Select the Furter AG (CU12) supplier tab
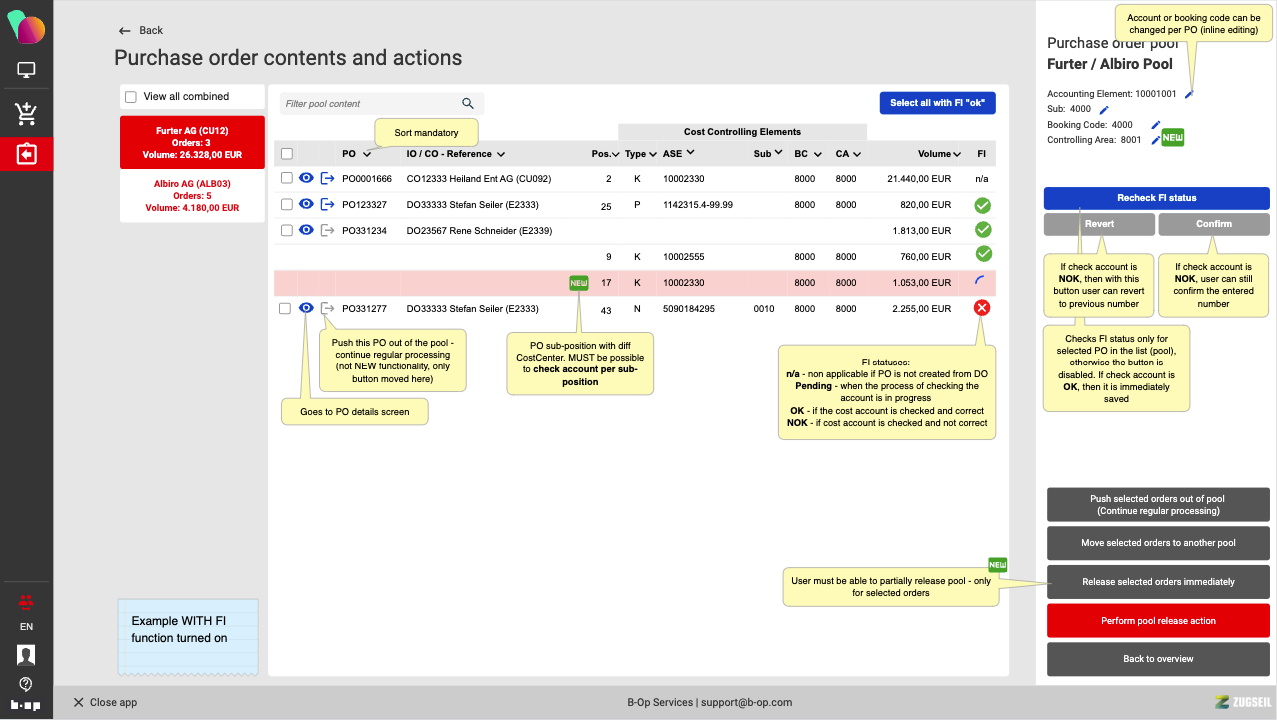1277x720 pixels. [192, 142]
